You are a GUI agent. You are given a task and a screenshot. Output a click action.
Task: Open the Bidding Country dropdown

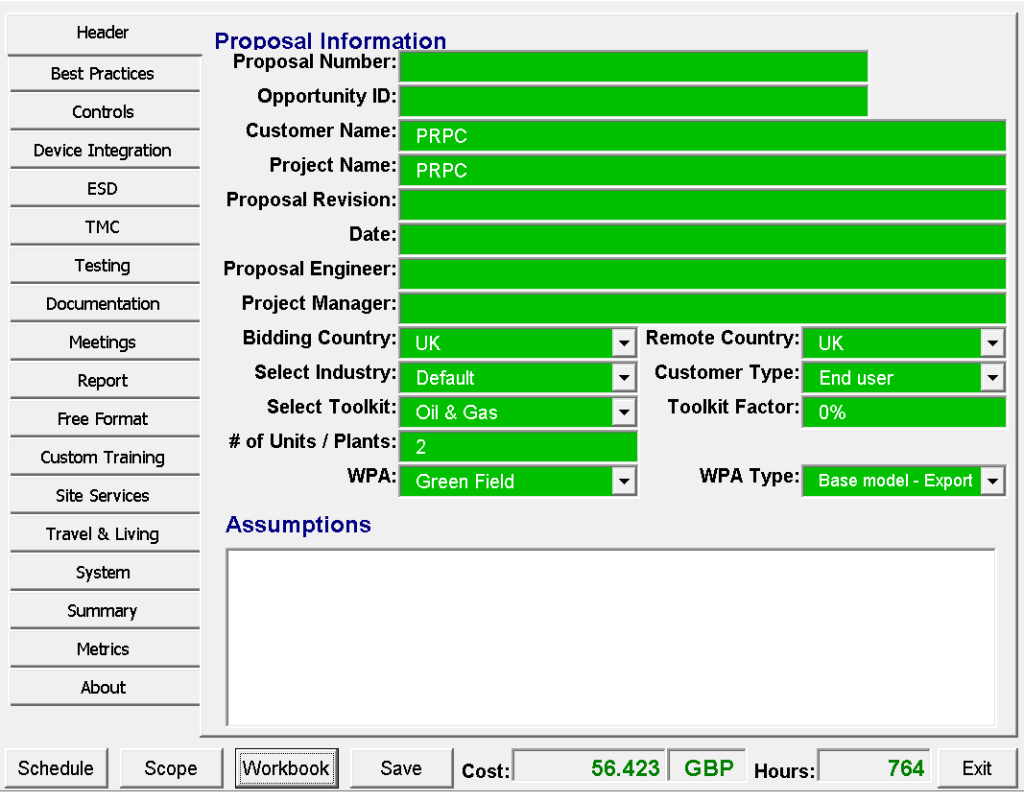[x=624, y=343]
